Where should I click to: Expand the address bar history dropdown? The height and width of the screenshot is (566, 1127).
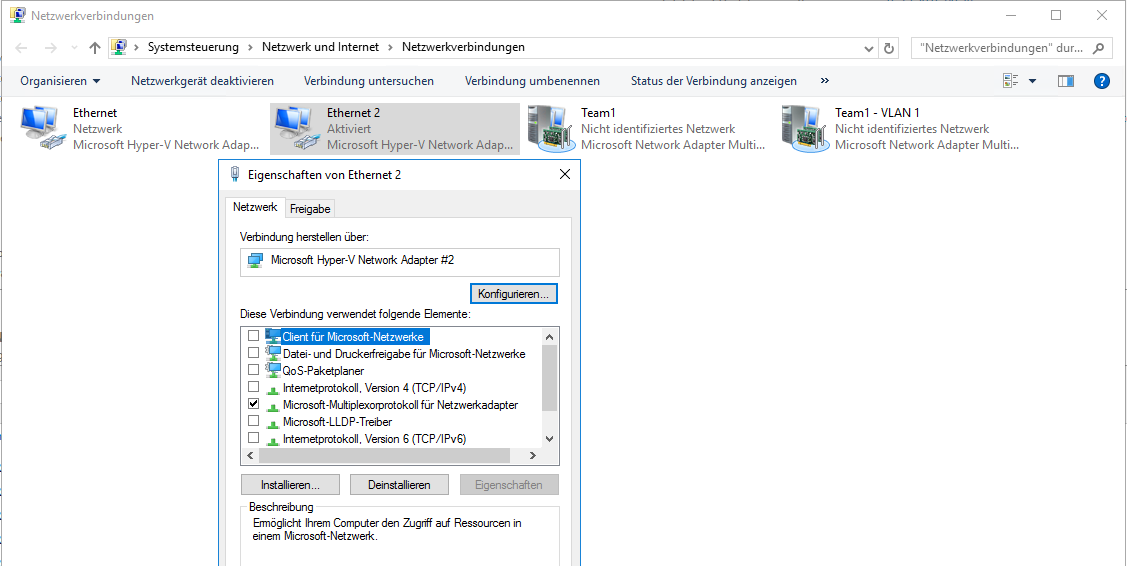tap(868, 48)
